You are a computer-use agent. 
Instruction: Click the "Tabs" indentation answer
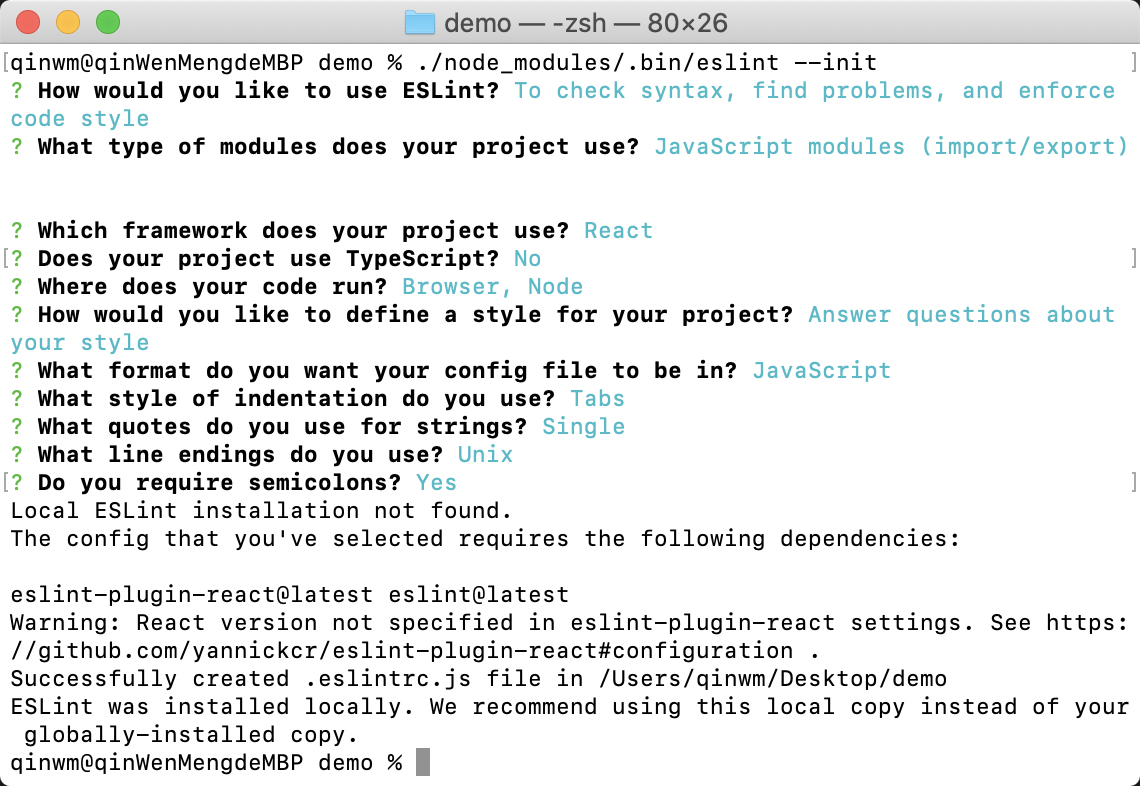[597, 399]
